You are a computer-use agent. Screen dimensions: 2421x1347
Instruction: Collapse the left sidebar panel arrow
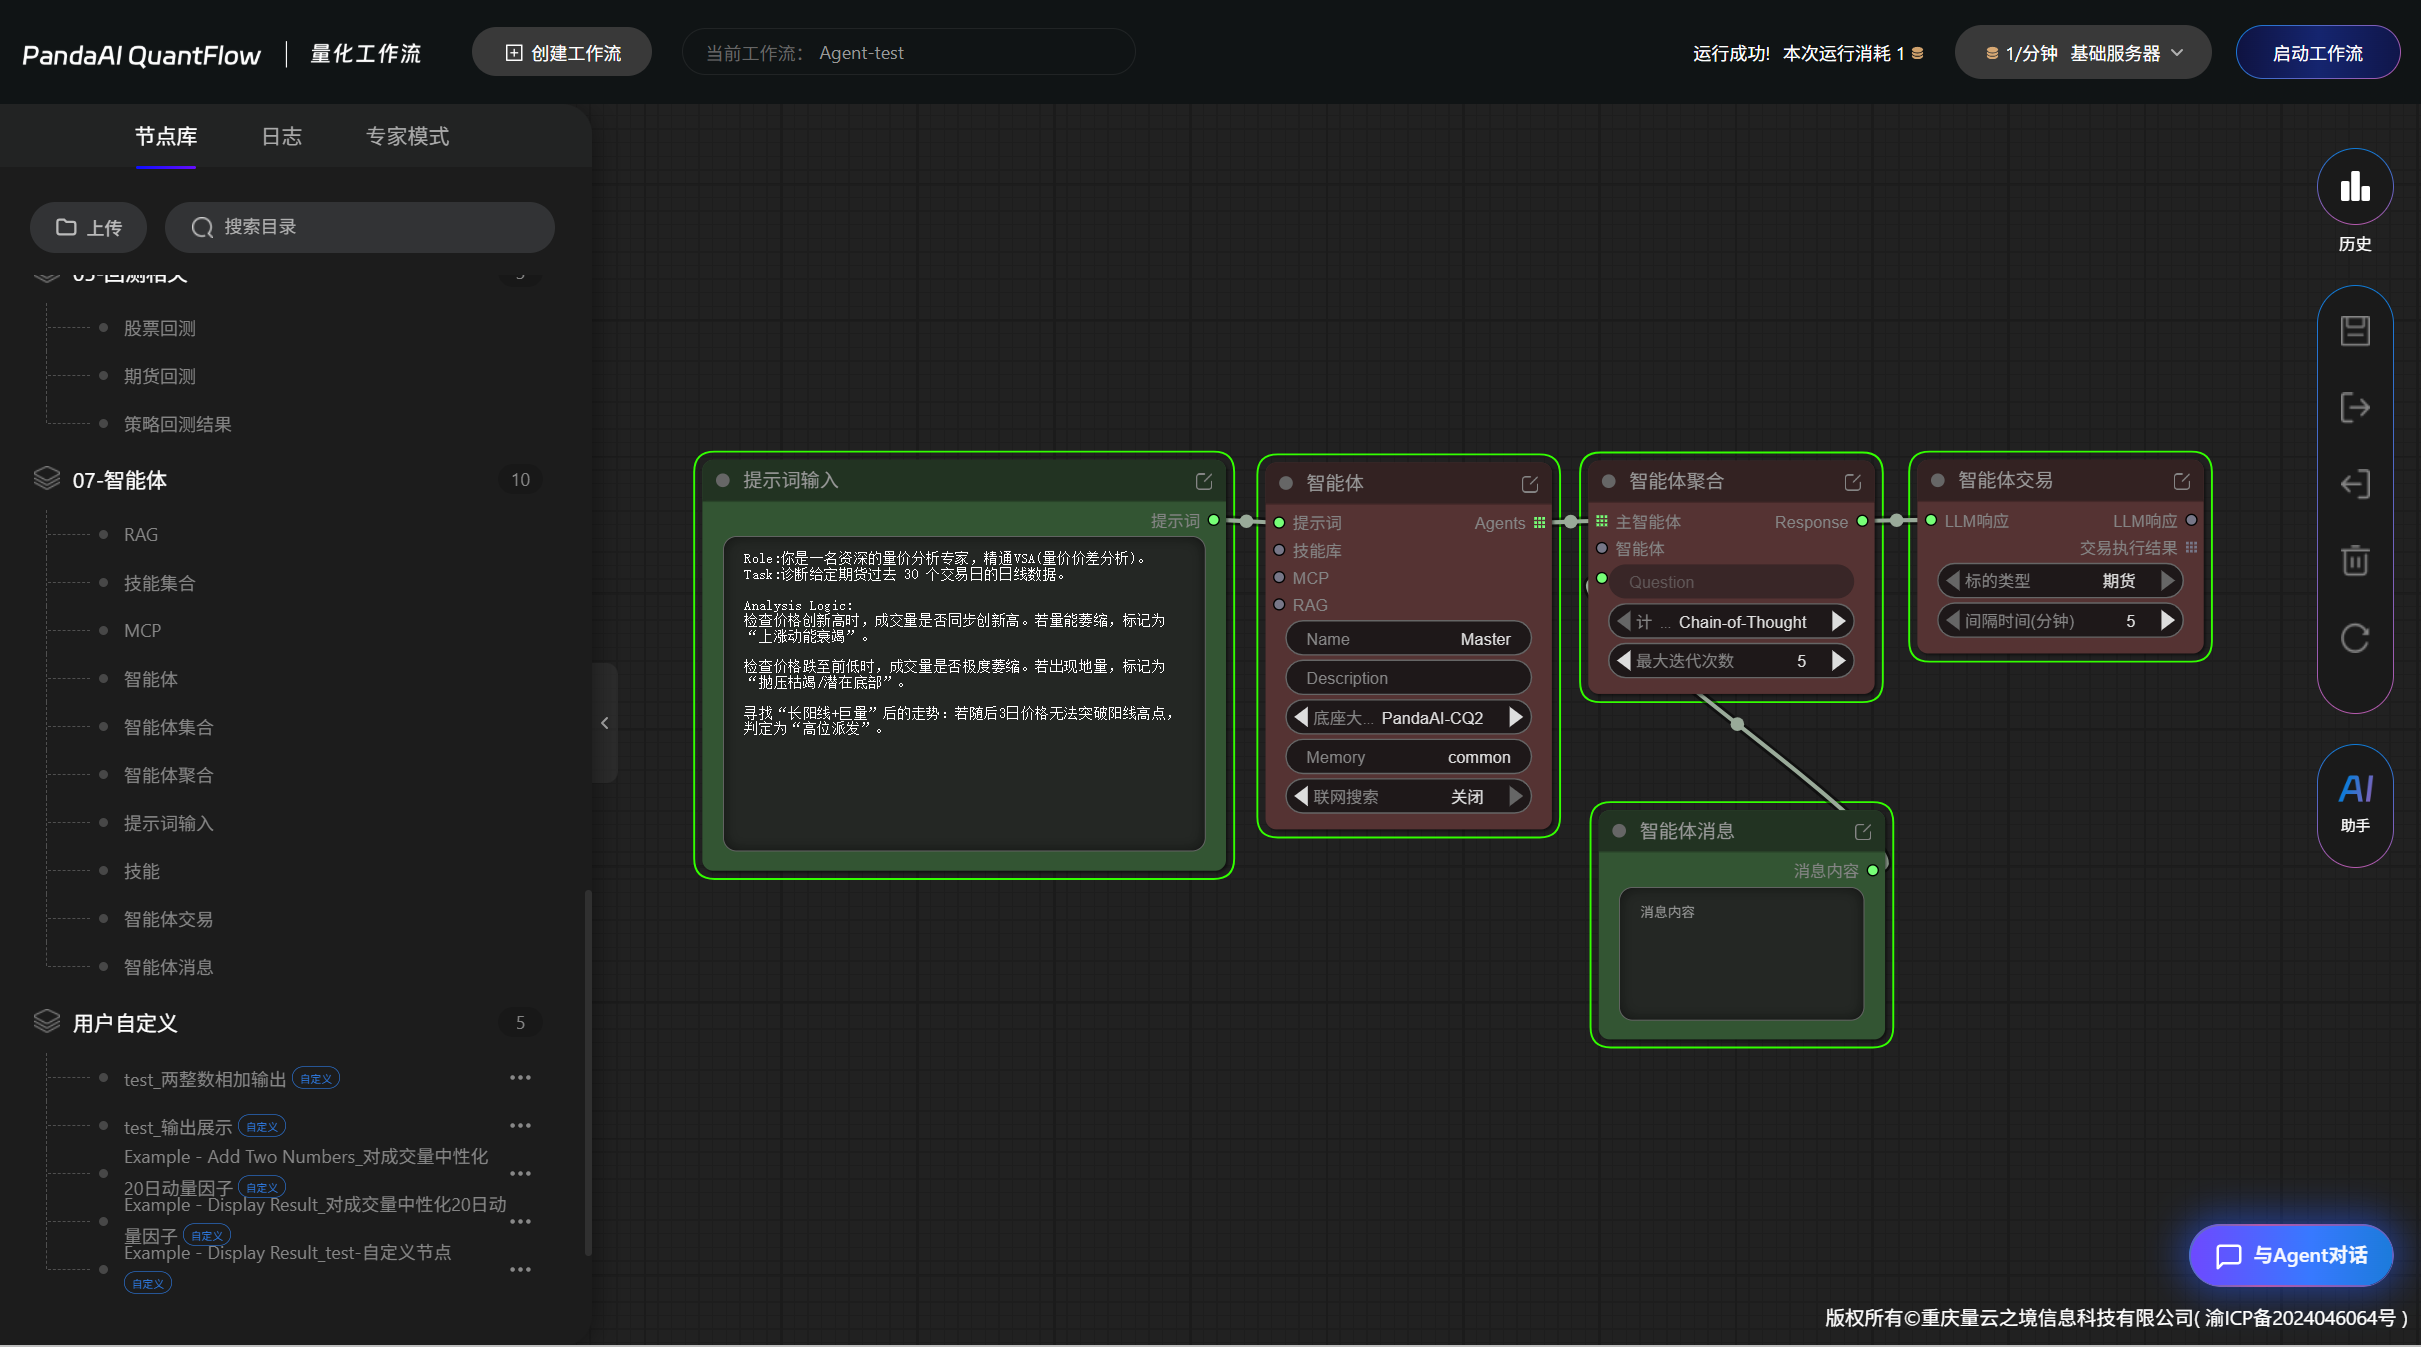pyautogui.click(x=604, y=723)
